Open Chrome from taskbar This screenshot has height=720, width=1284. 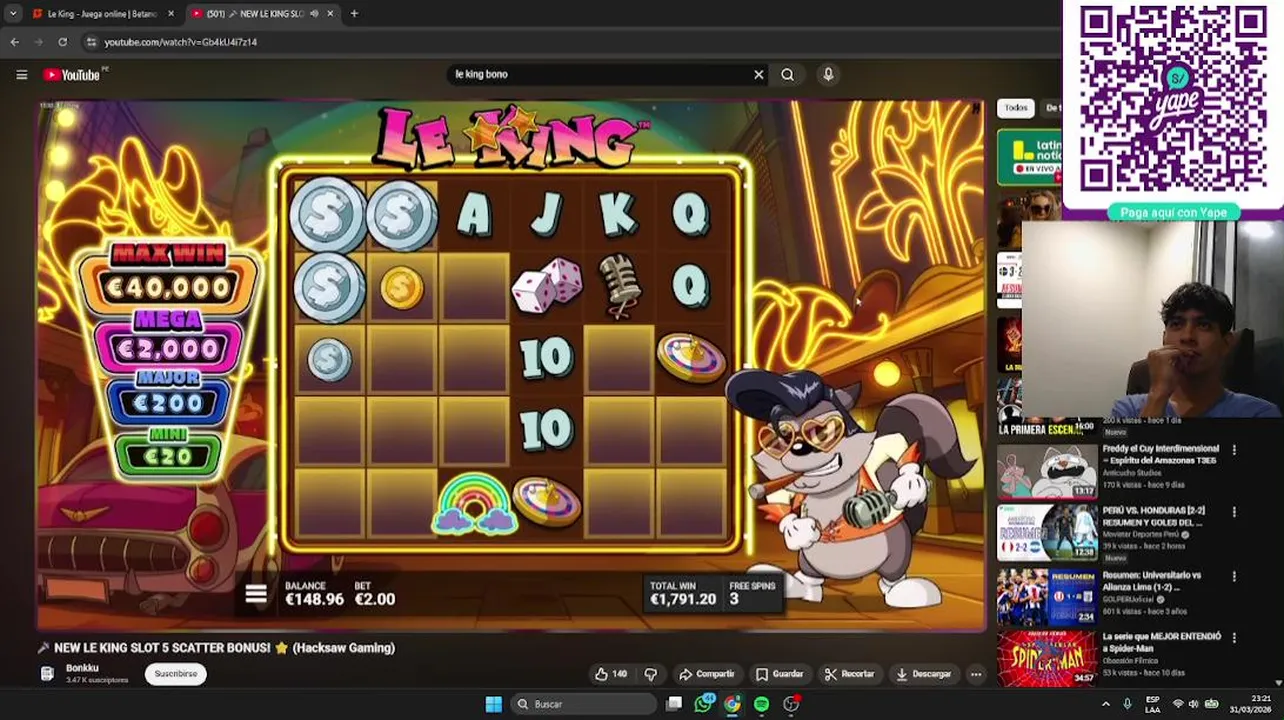[x=732, y=704]
